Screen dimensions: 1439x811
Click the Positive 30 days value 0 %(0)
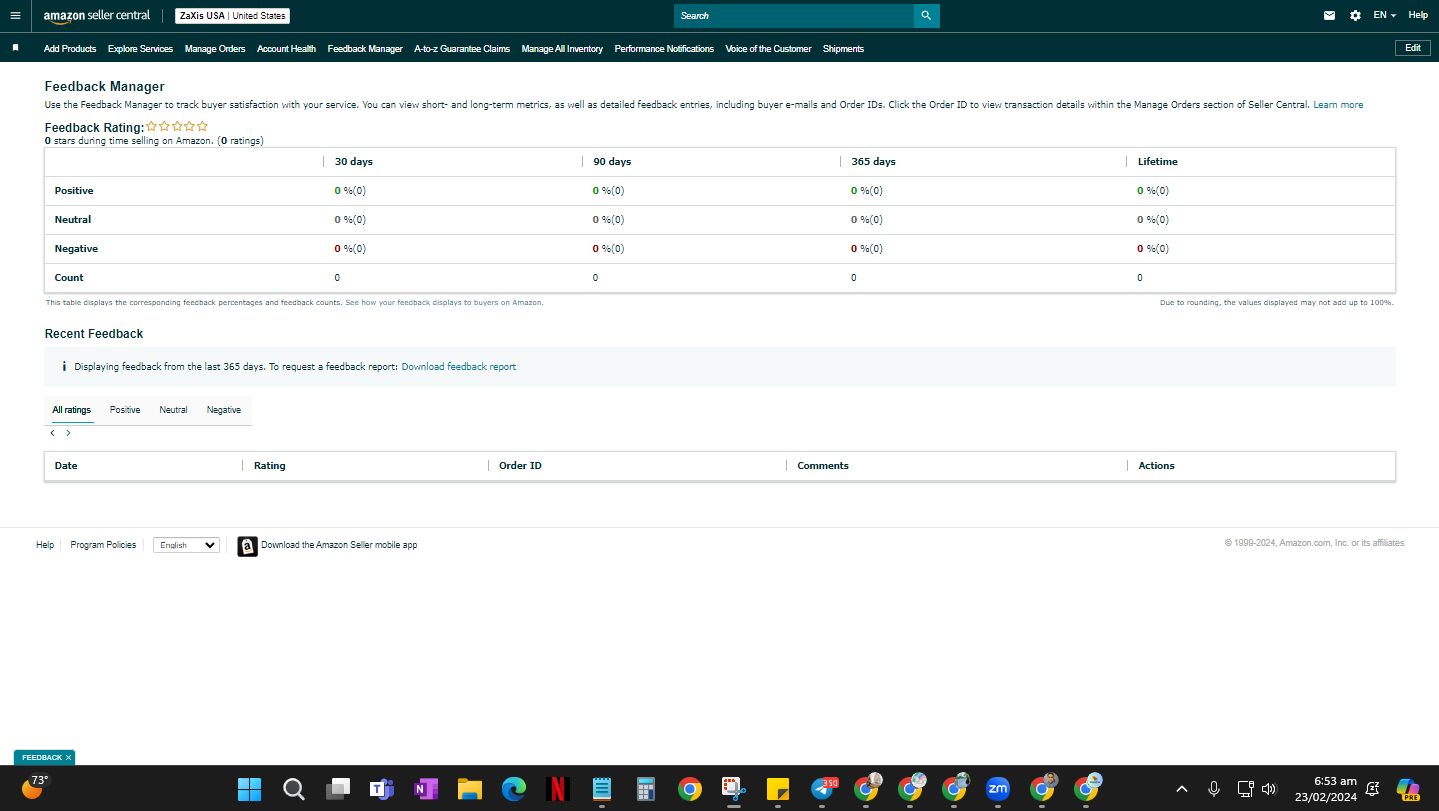click(x=350, y=191)
